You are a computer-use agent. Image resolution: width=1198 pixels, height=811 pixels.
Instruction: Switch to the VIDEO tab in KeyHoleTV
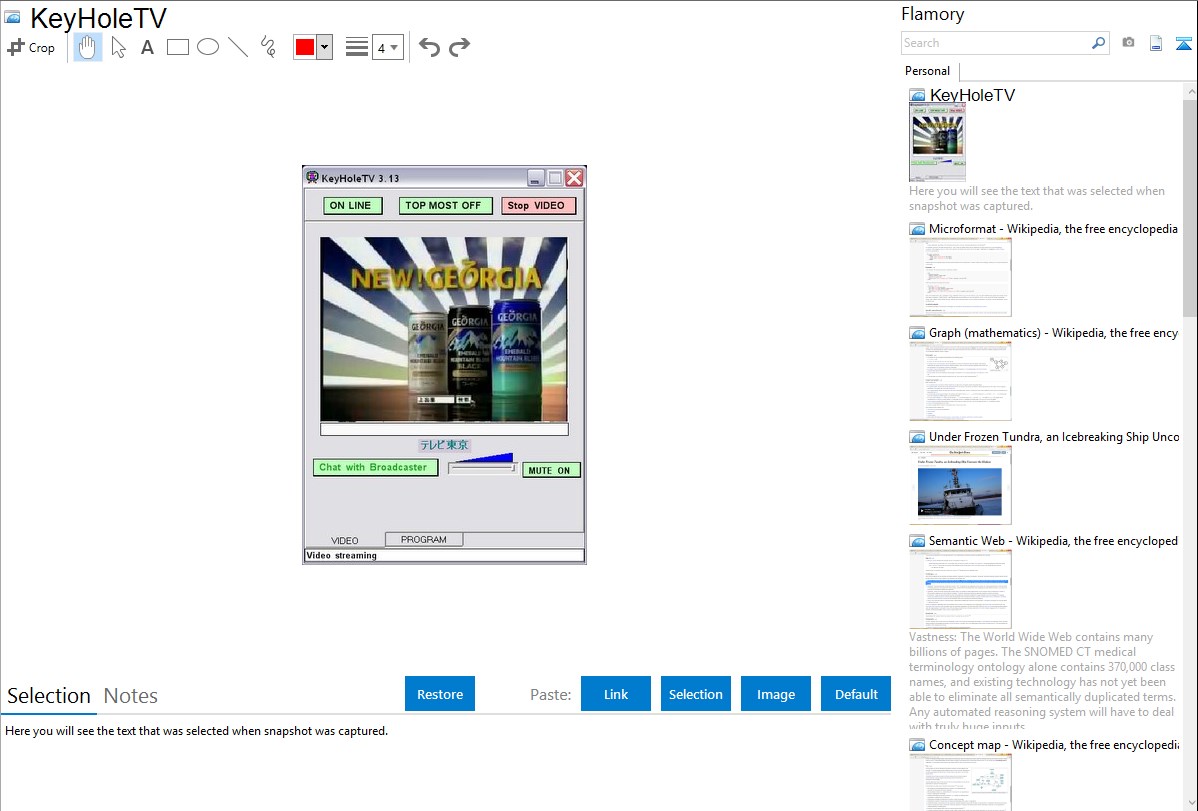tap(345, 540)
